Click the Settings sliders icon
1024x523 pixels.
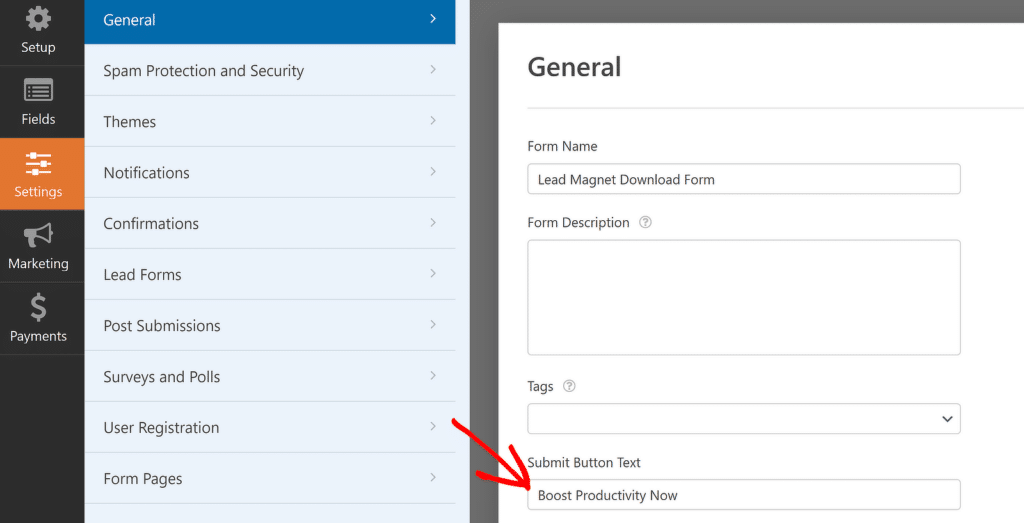click(x=38, y=163)
